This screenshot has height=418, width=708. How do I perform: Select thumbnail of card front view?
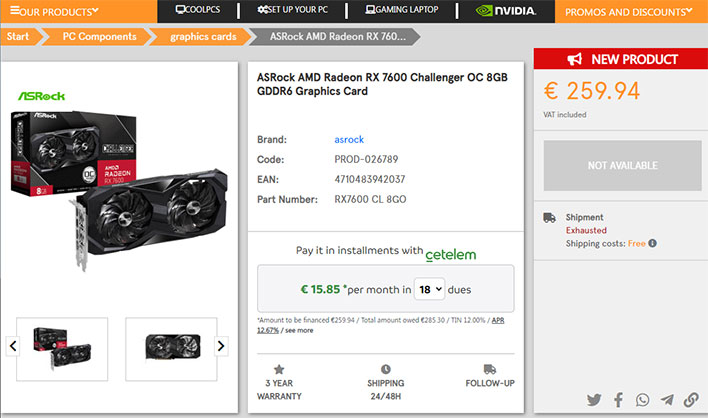(172, 349)
